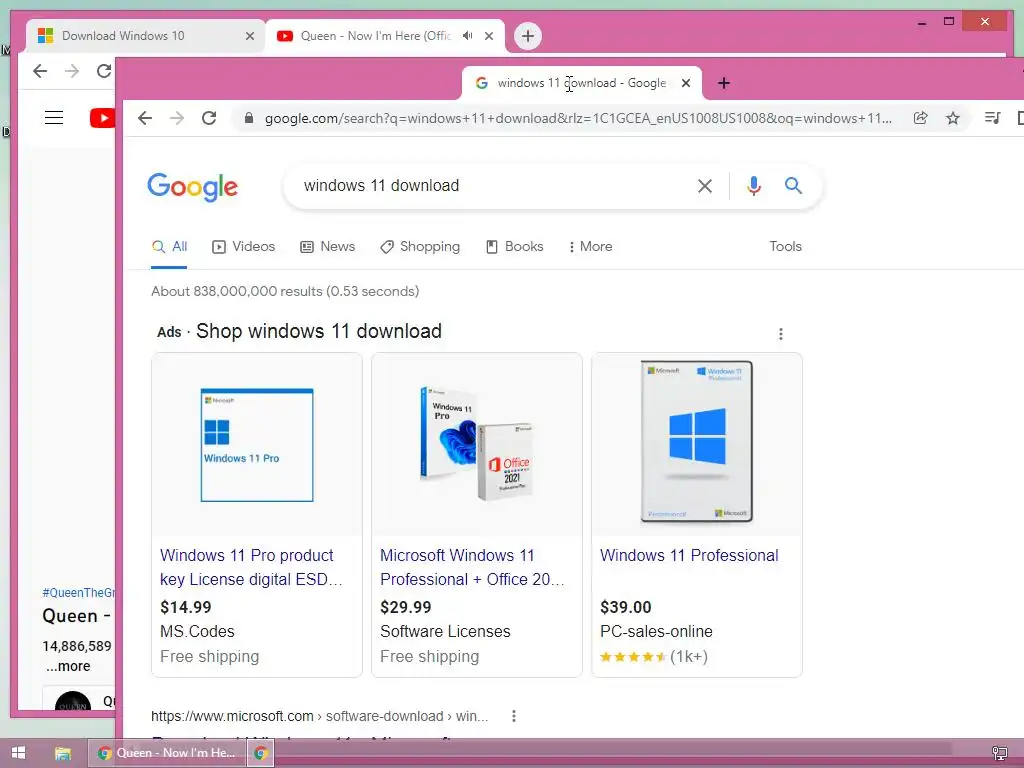The image size is (1024, 768).
Task: Bookmark this page with the star icon
Action: (953, 118)
